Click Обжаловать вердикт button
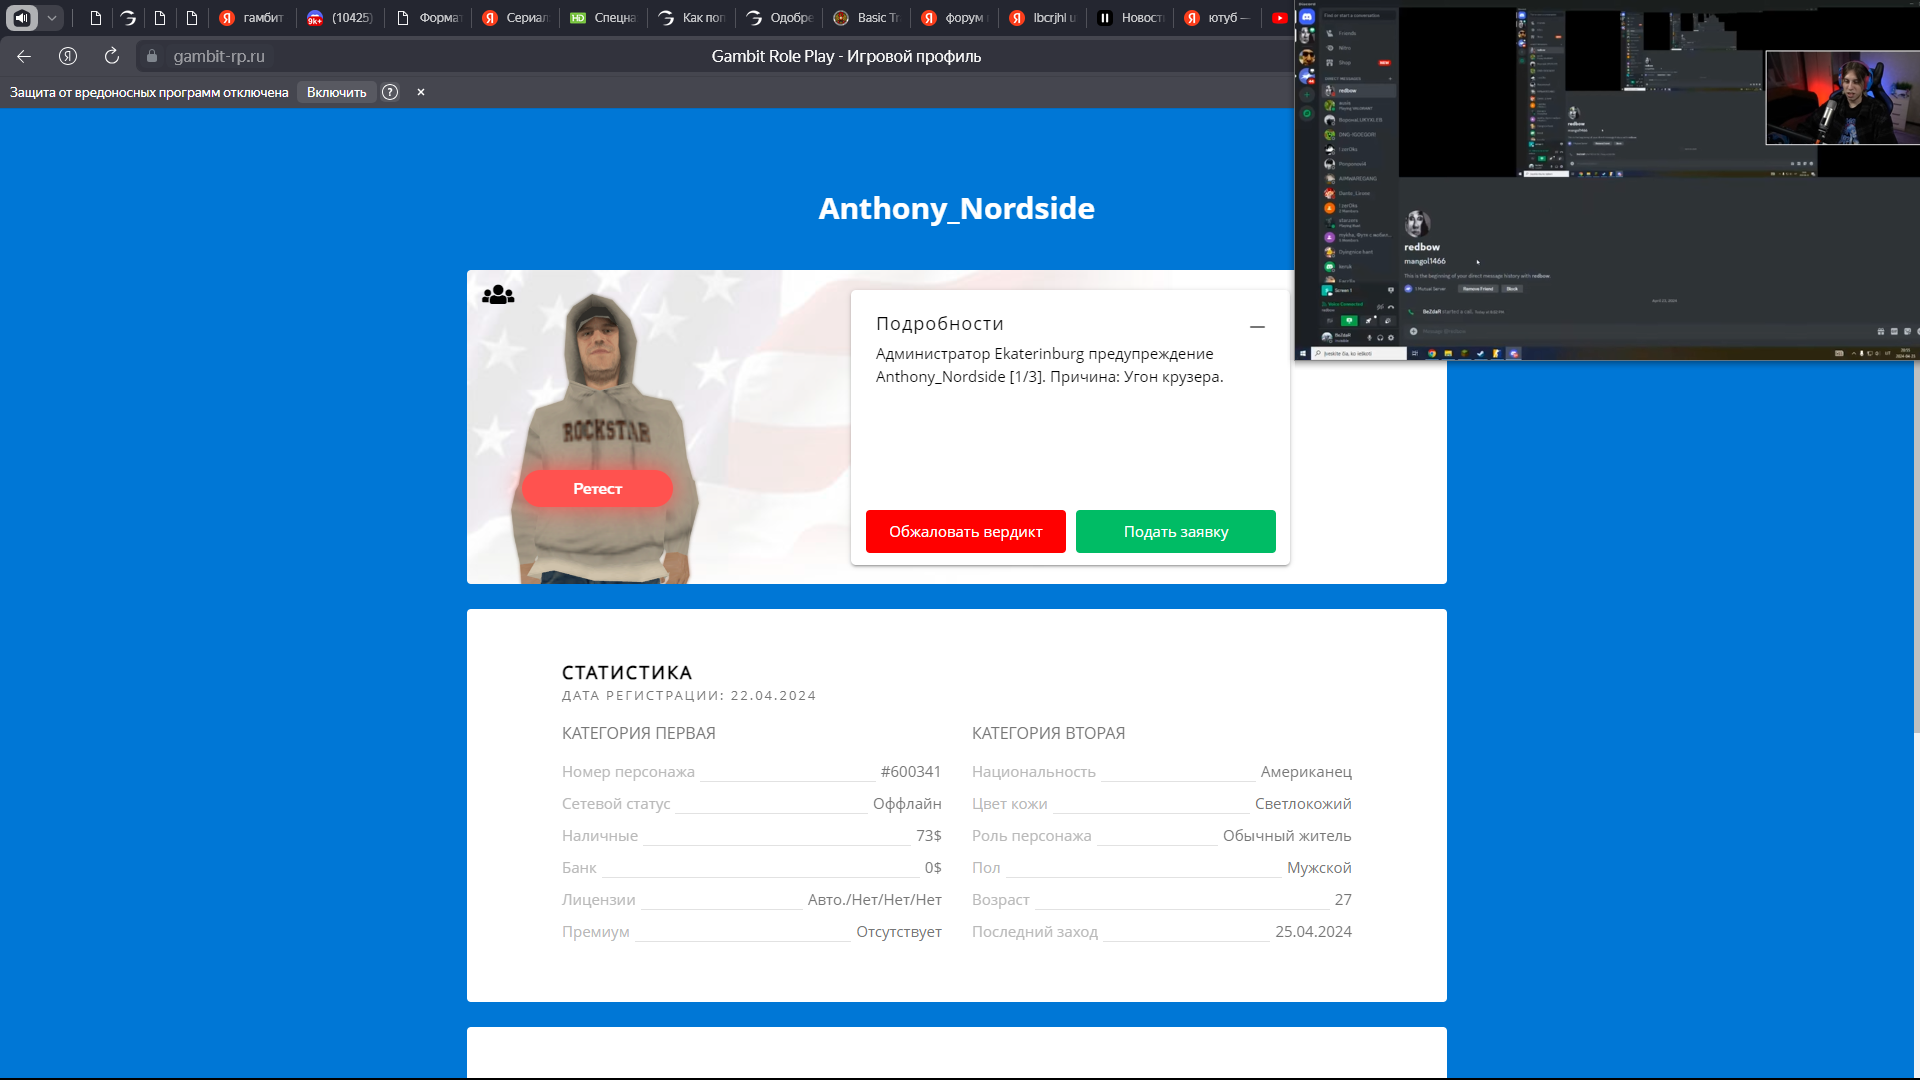1920x1080 pixels. point(965,532)
